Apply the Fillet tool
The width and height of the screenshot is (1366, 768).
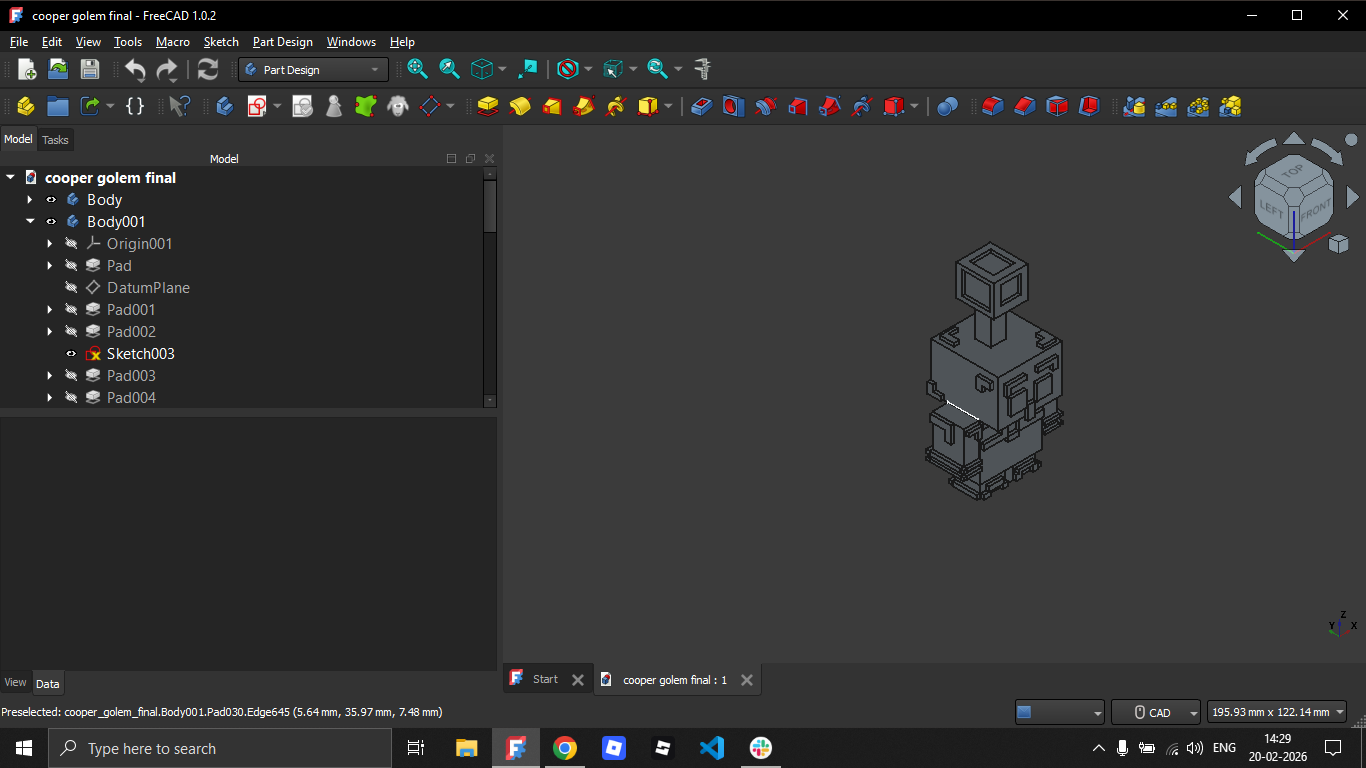coord(993,106)
